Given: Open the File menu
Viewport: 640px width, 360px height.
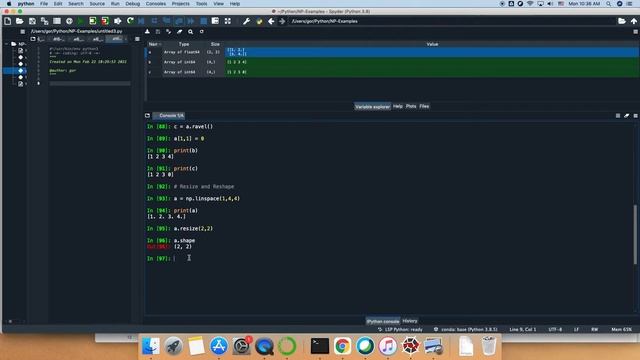Looking at the screenshot, I should 44,4.
